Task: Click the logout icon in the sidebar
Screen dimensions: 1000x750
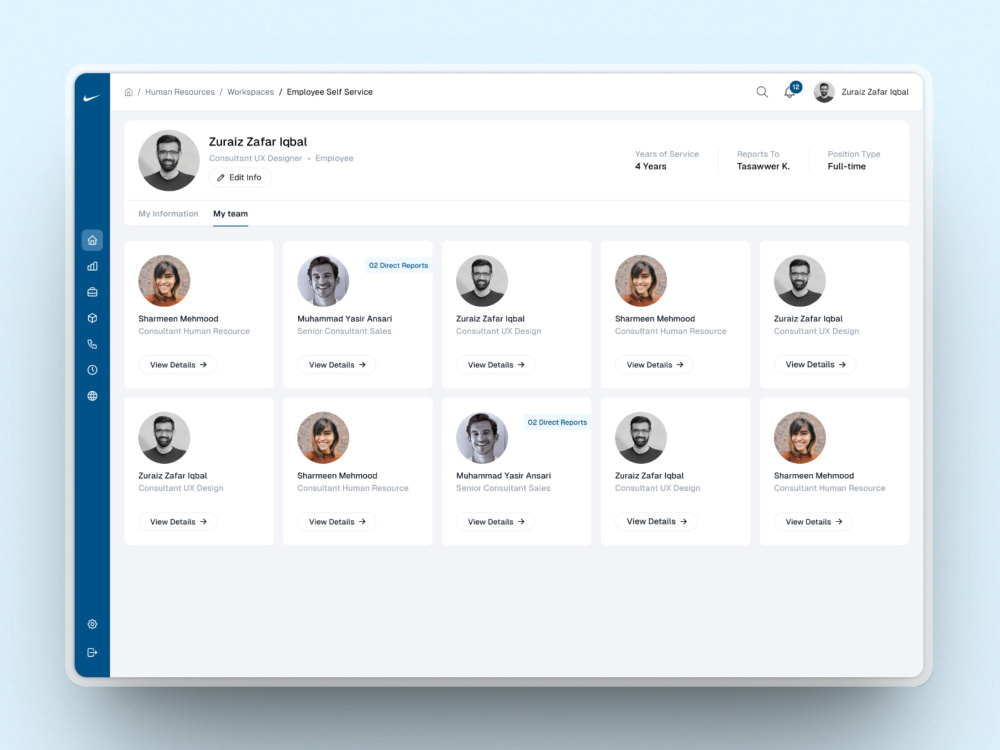Action: [92, 652]
